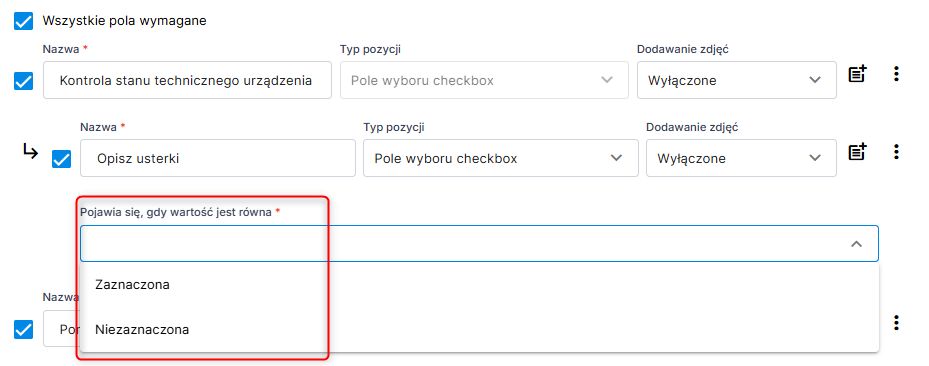Screen dimensions: 929x366
Task: Toggle Wszystkie pola wymagane checkbox
Action: [23, 21]
